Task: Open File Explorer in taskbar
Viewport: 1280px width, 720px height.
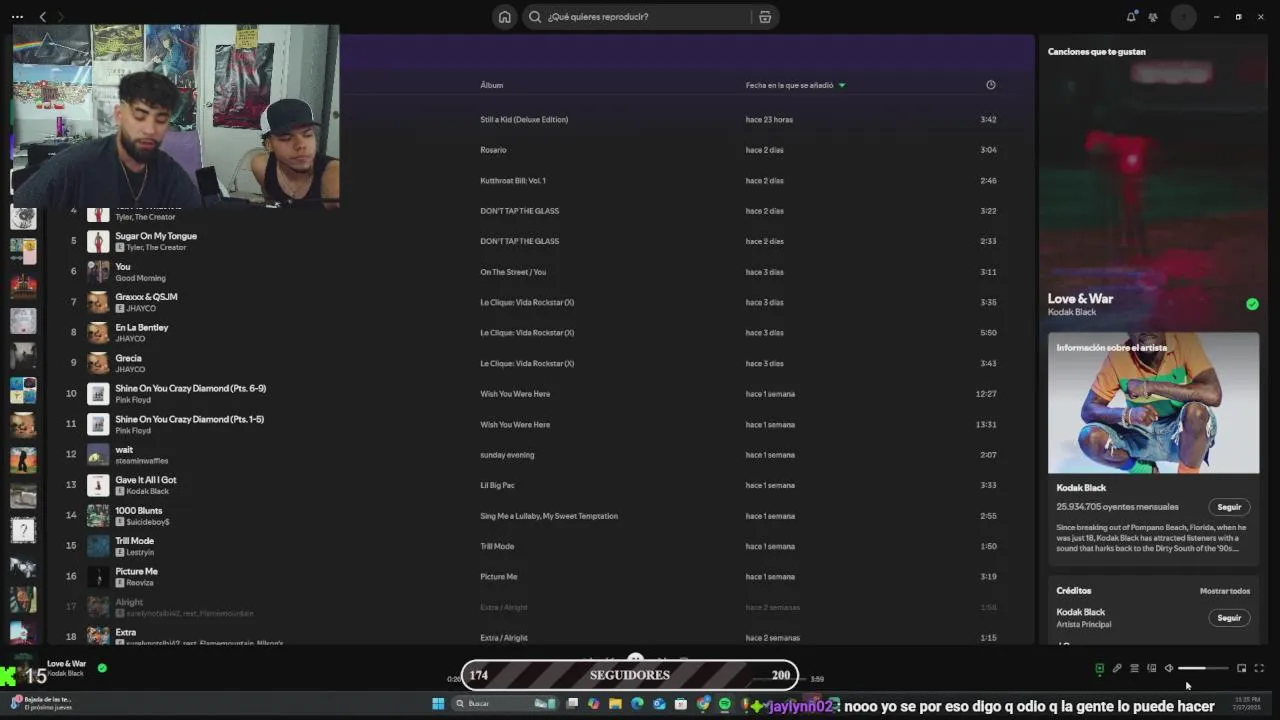Action: pyautogui.click(x=615, y=704)
